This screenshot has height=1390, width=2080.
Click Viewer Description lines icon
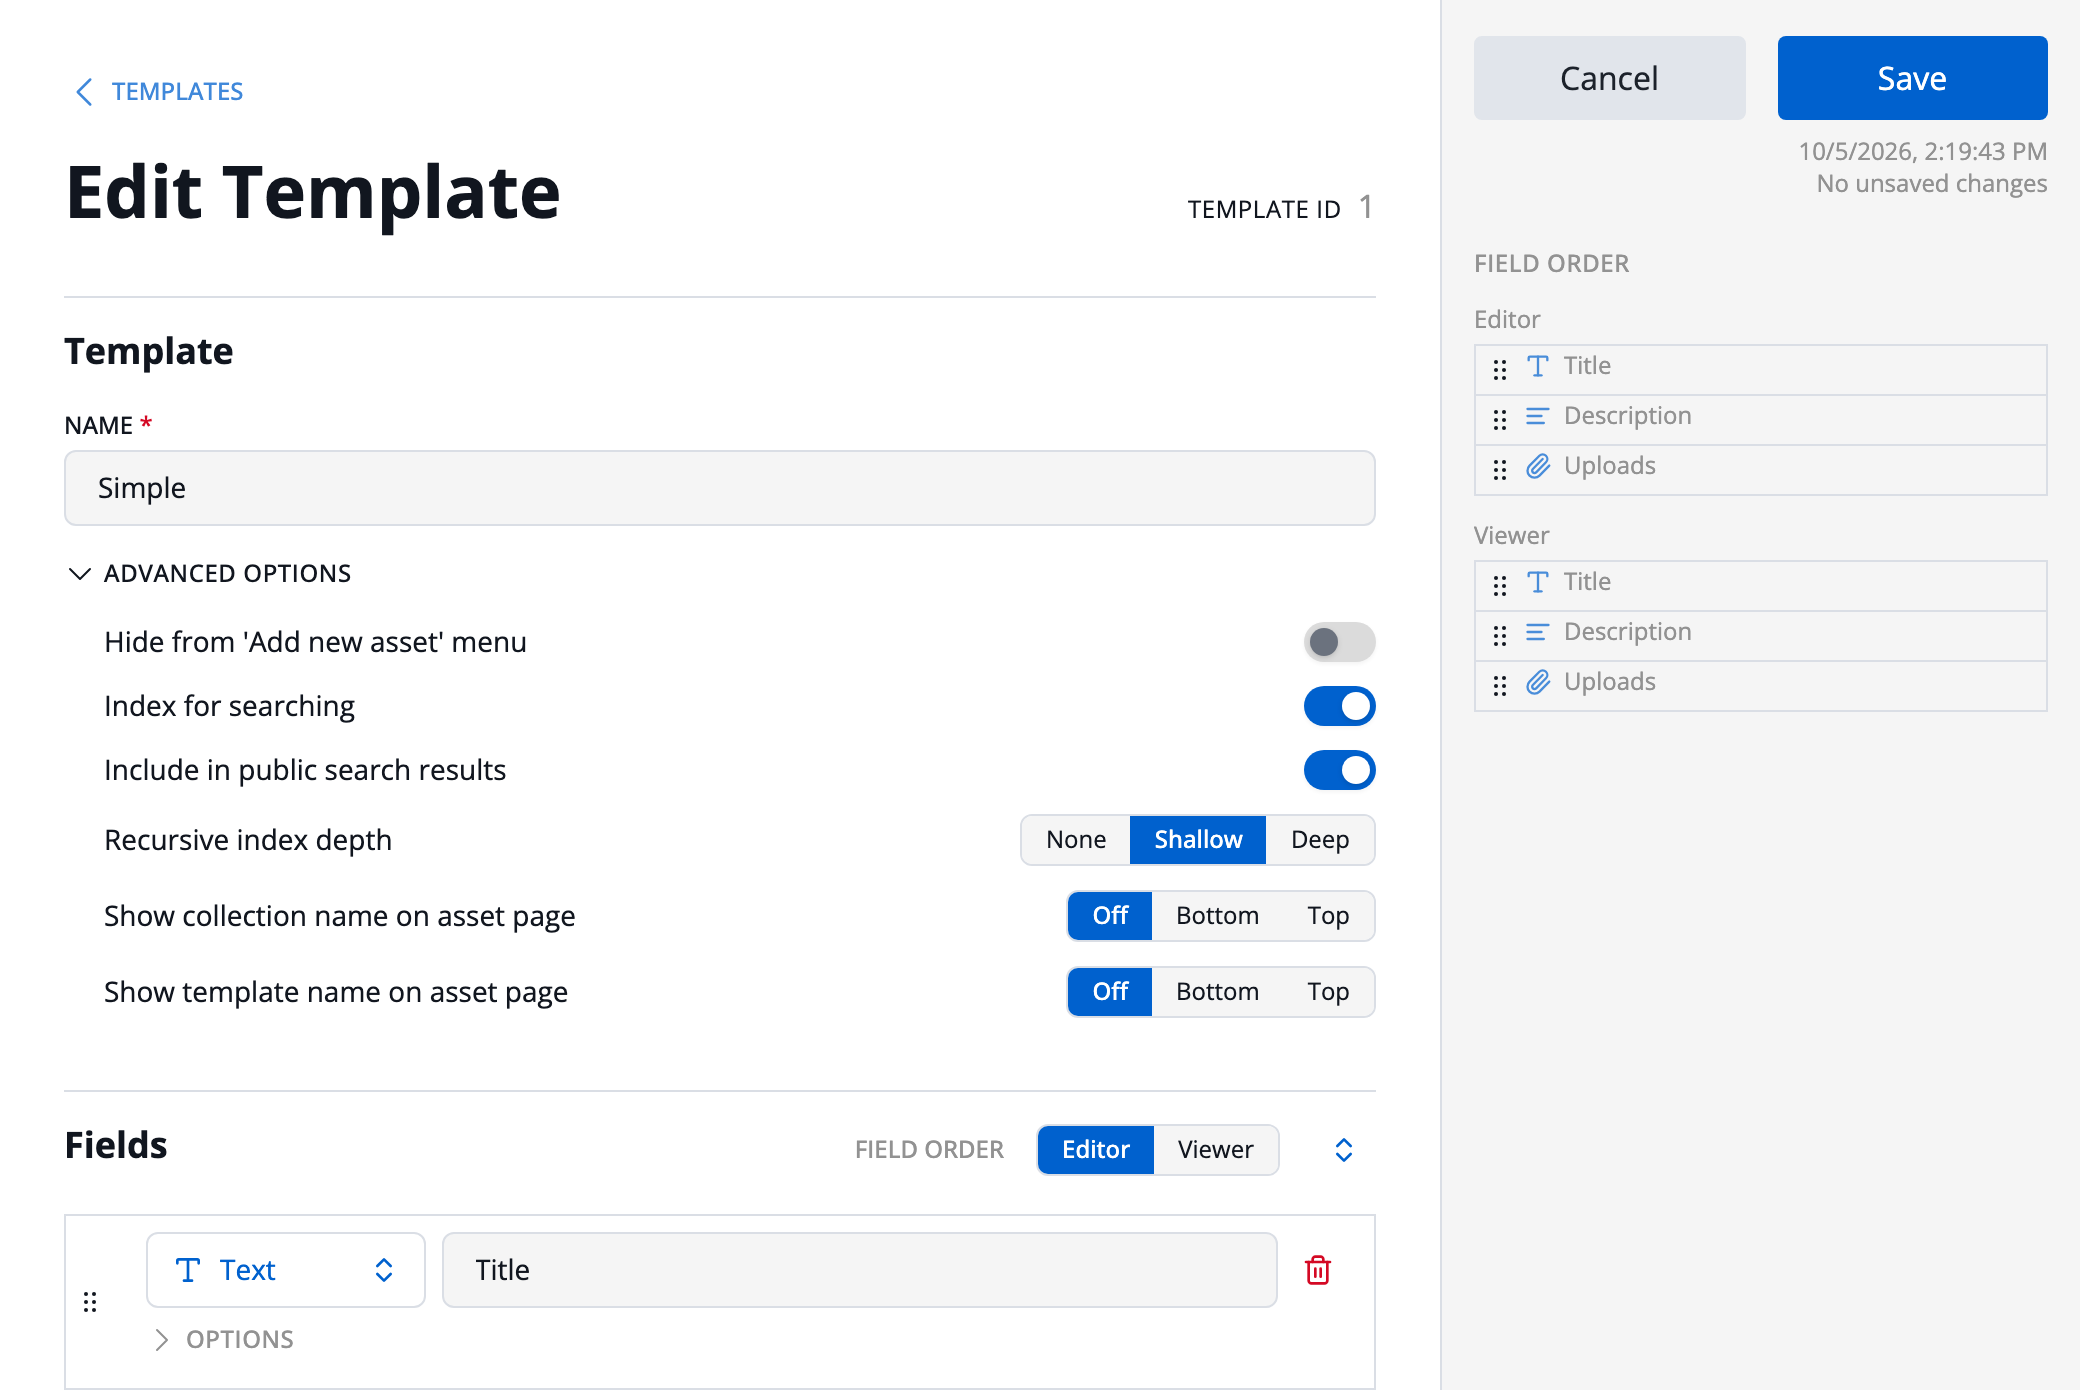[x=1538, y=632]
